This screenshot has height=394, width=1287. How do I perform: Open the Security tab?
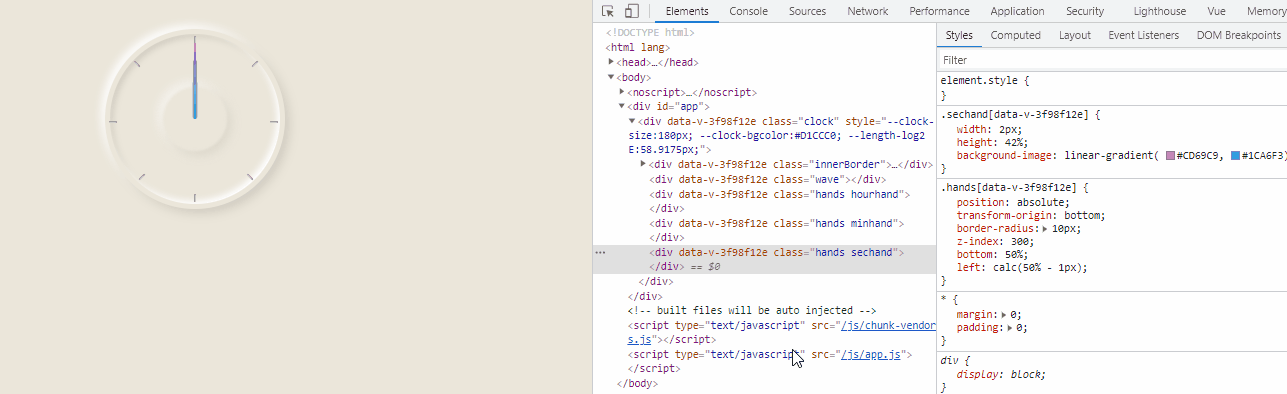[x=1085, y=11]
